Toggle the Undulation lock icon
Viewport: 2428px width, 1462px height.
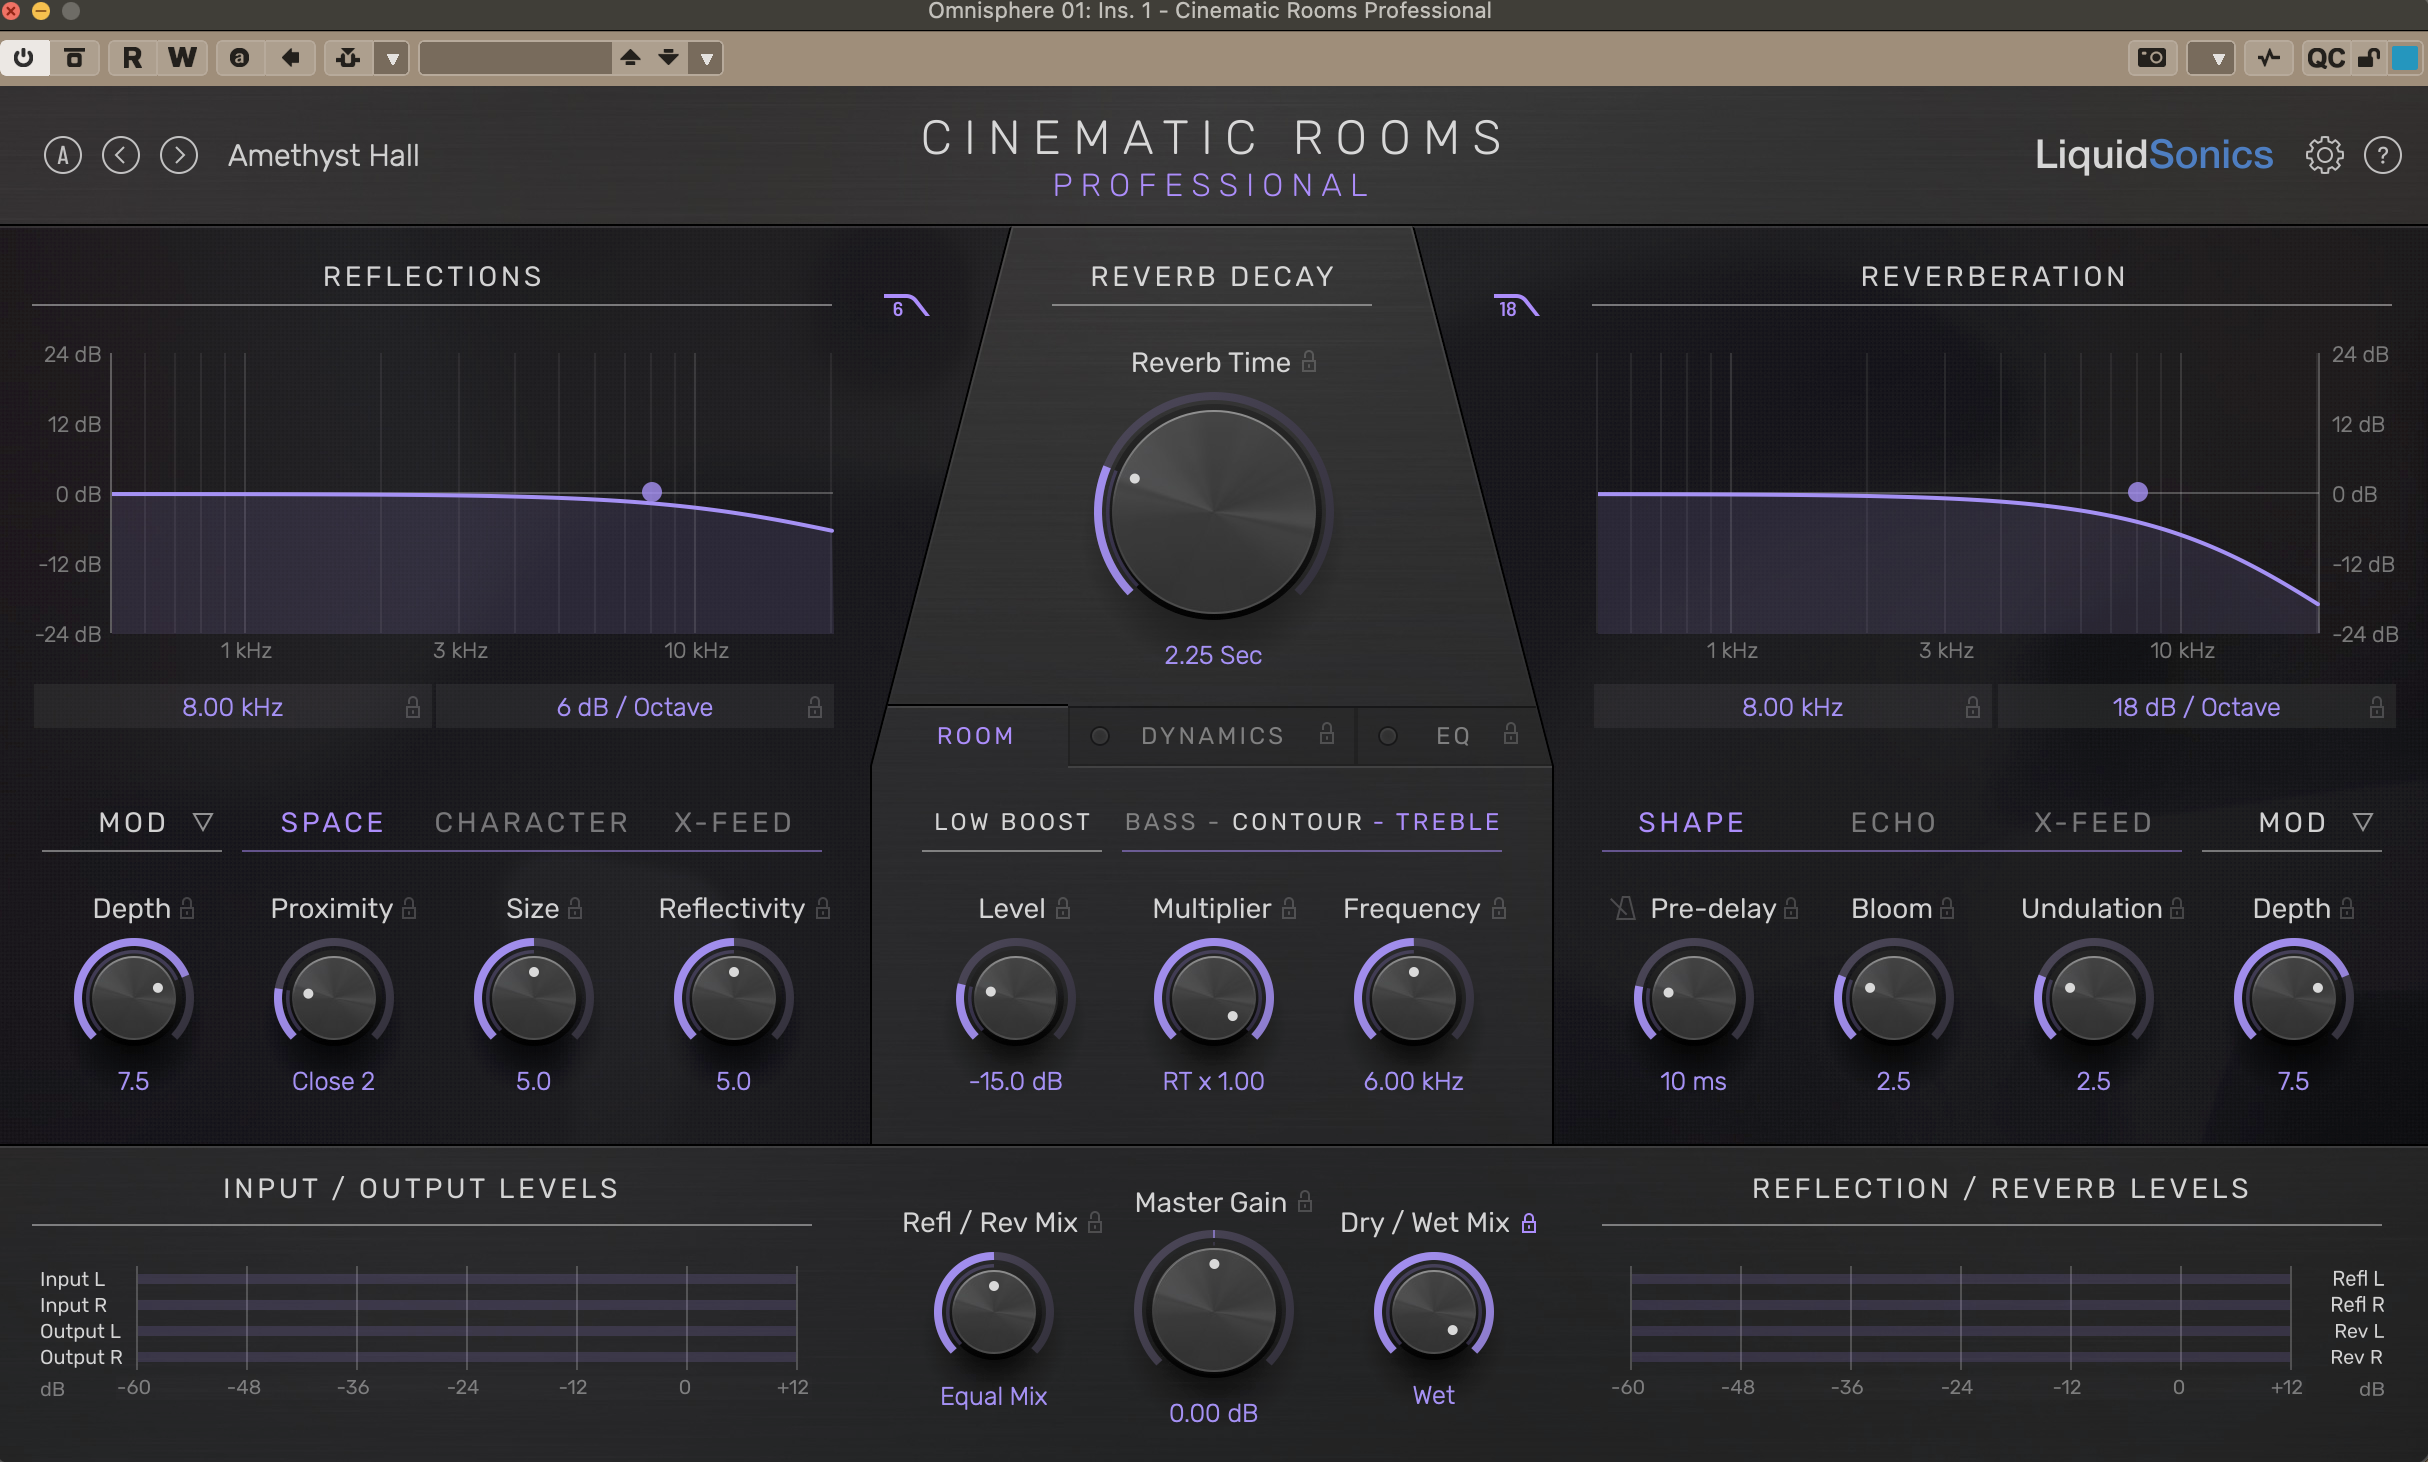pos(2177,908)
